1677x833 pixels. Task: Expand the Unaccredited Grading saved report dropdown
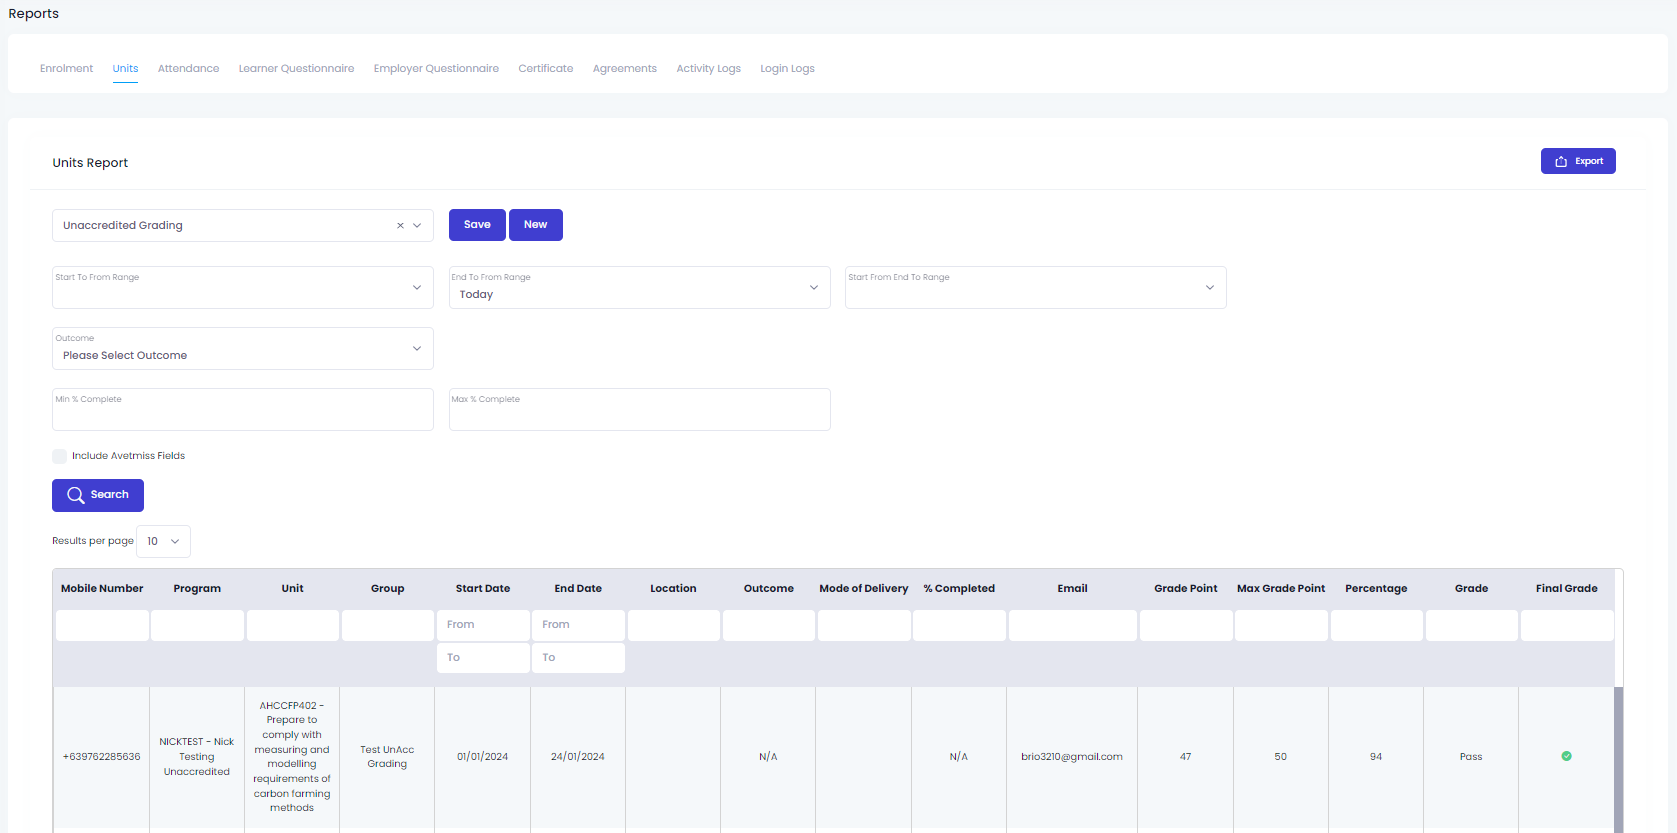pos(417,226)
